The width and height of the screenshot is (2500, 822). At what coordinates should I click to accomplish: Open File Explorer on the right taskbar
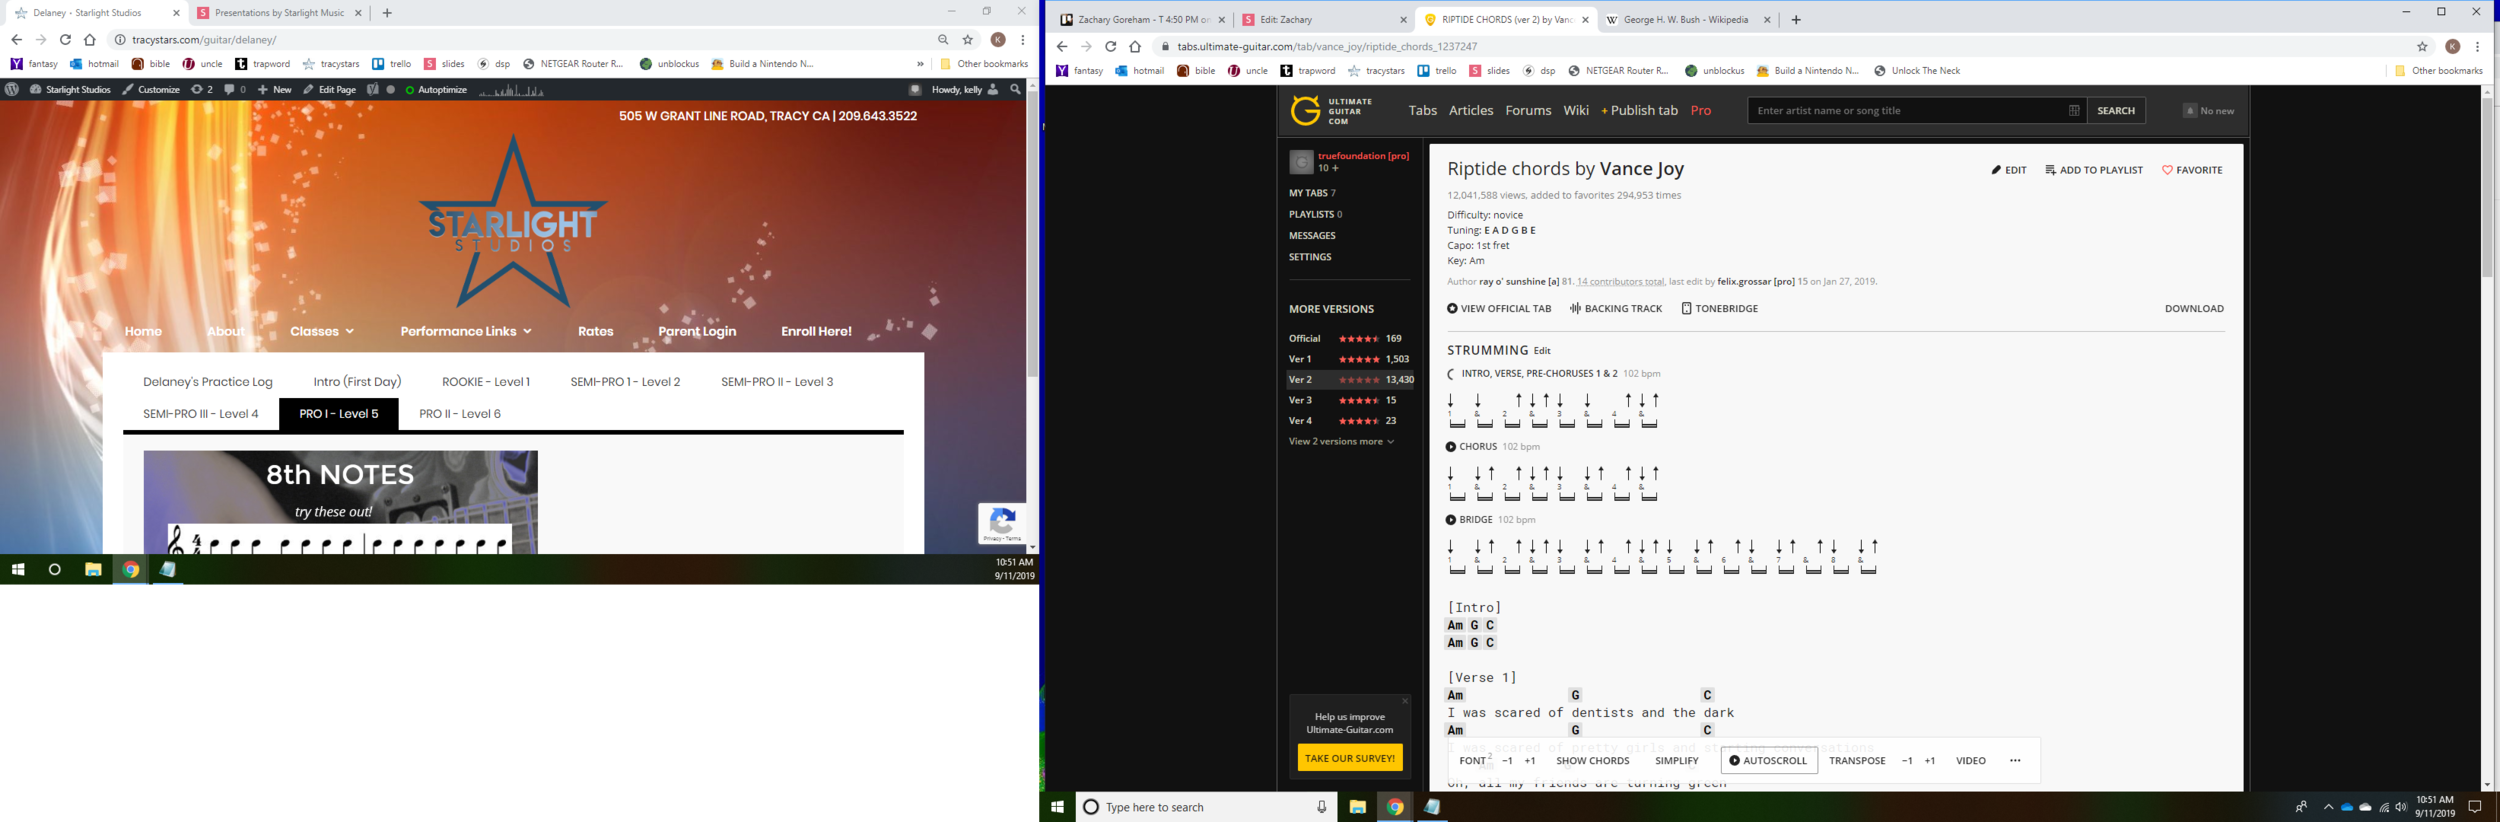click(x=1357, y=807)
